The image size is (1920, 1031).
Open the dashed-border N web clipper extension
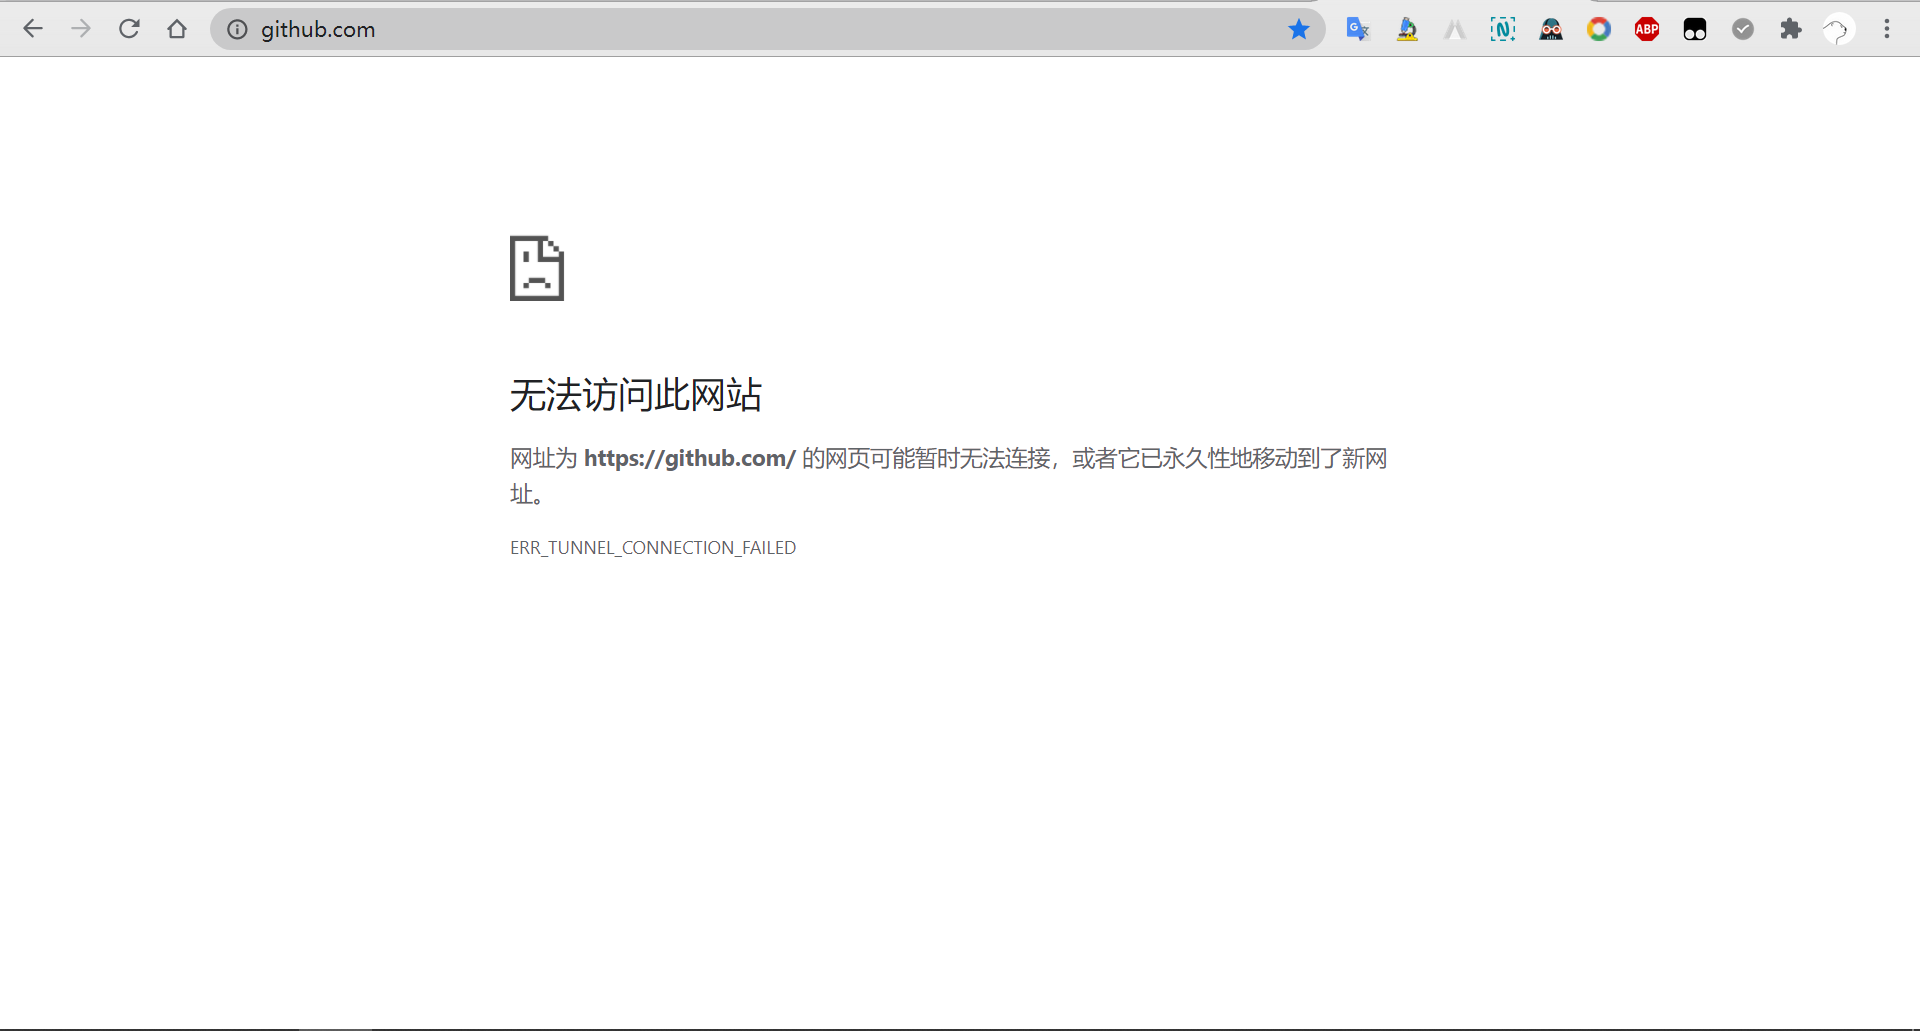click(x=1503, y=29)
